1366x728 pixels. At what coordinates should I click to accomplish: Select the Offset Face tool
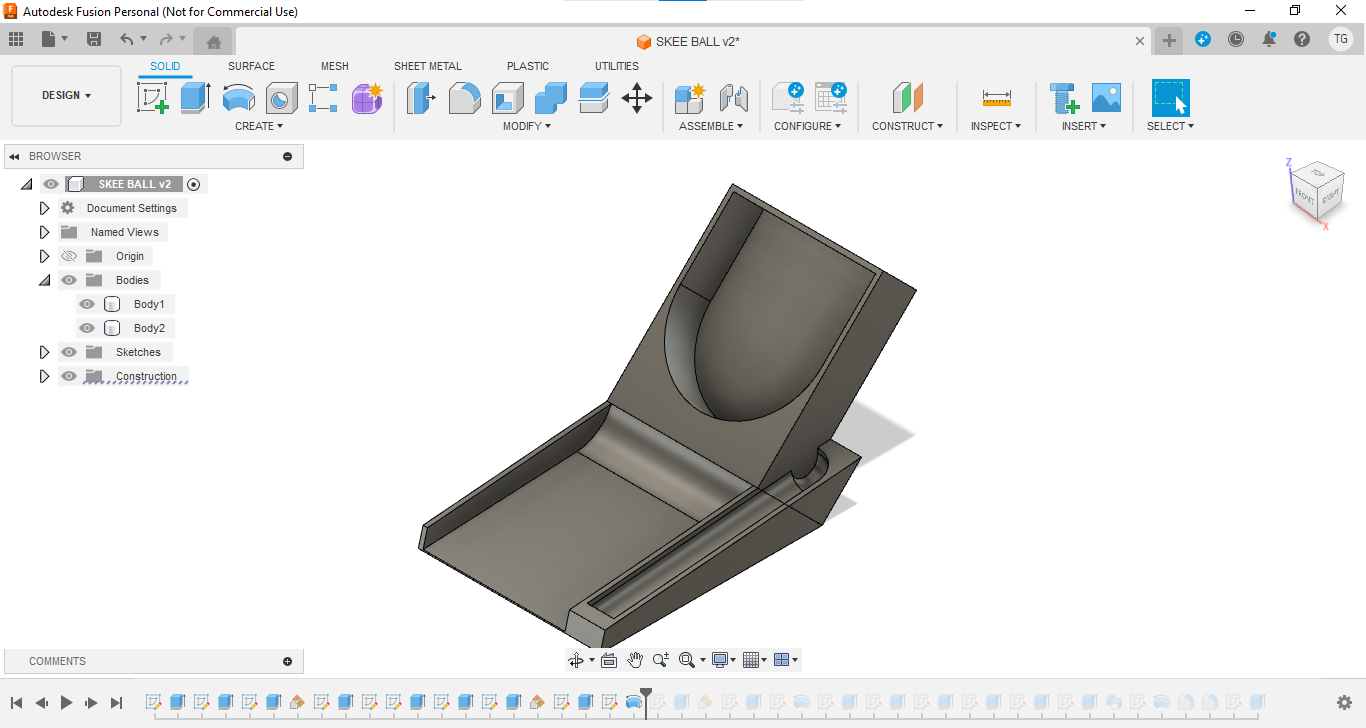point(594,98)
